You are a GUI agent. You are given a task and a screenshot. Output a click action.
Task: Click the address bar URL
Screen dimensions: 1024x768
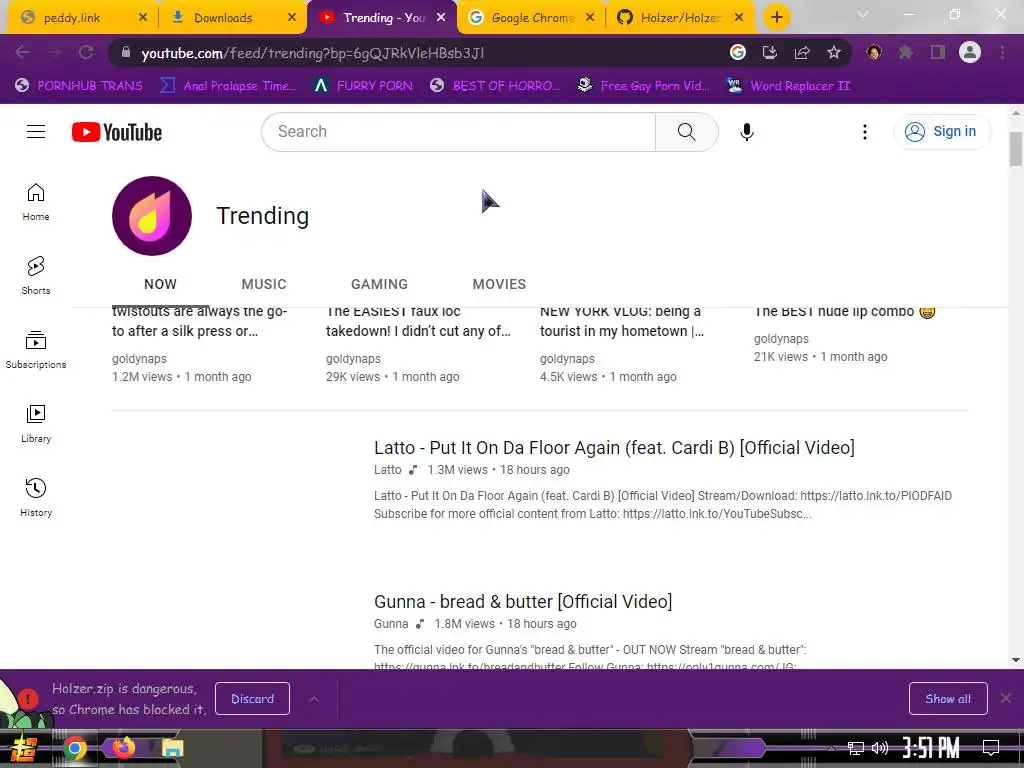tap(312, 53)
